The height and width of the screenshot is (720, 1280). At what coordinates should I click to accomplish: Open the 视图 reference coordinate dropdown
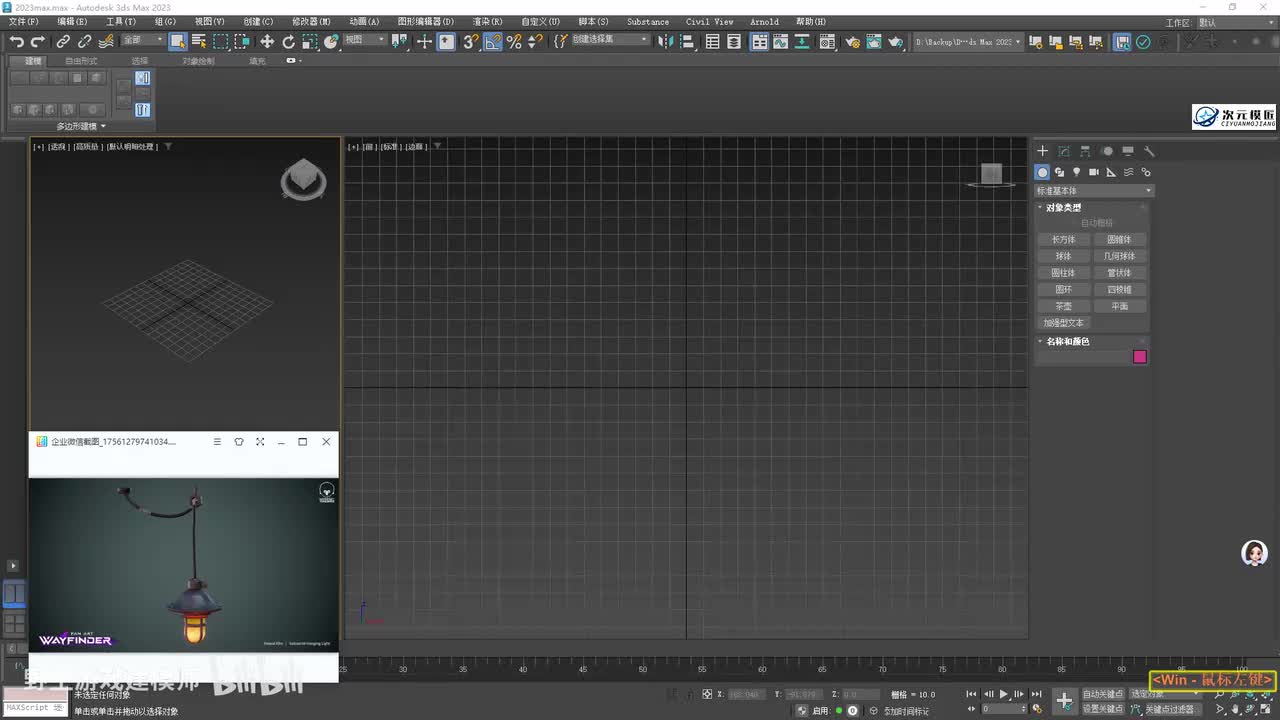[x=365, y=41]
